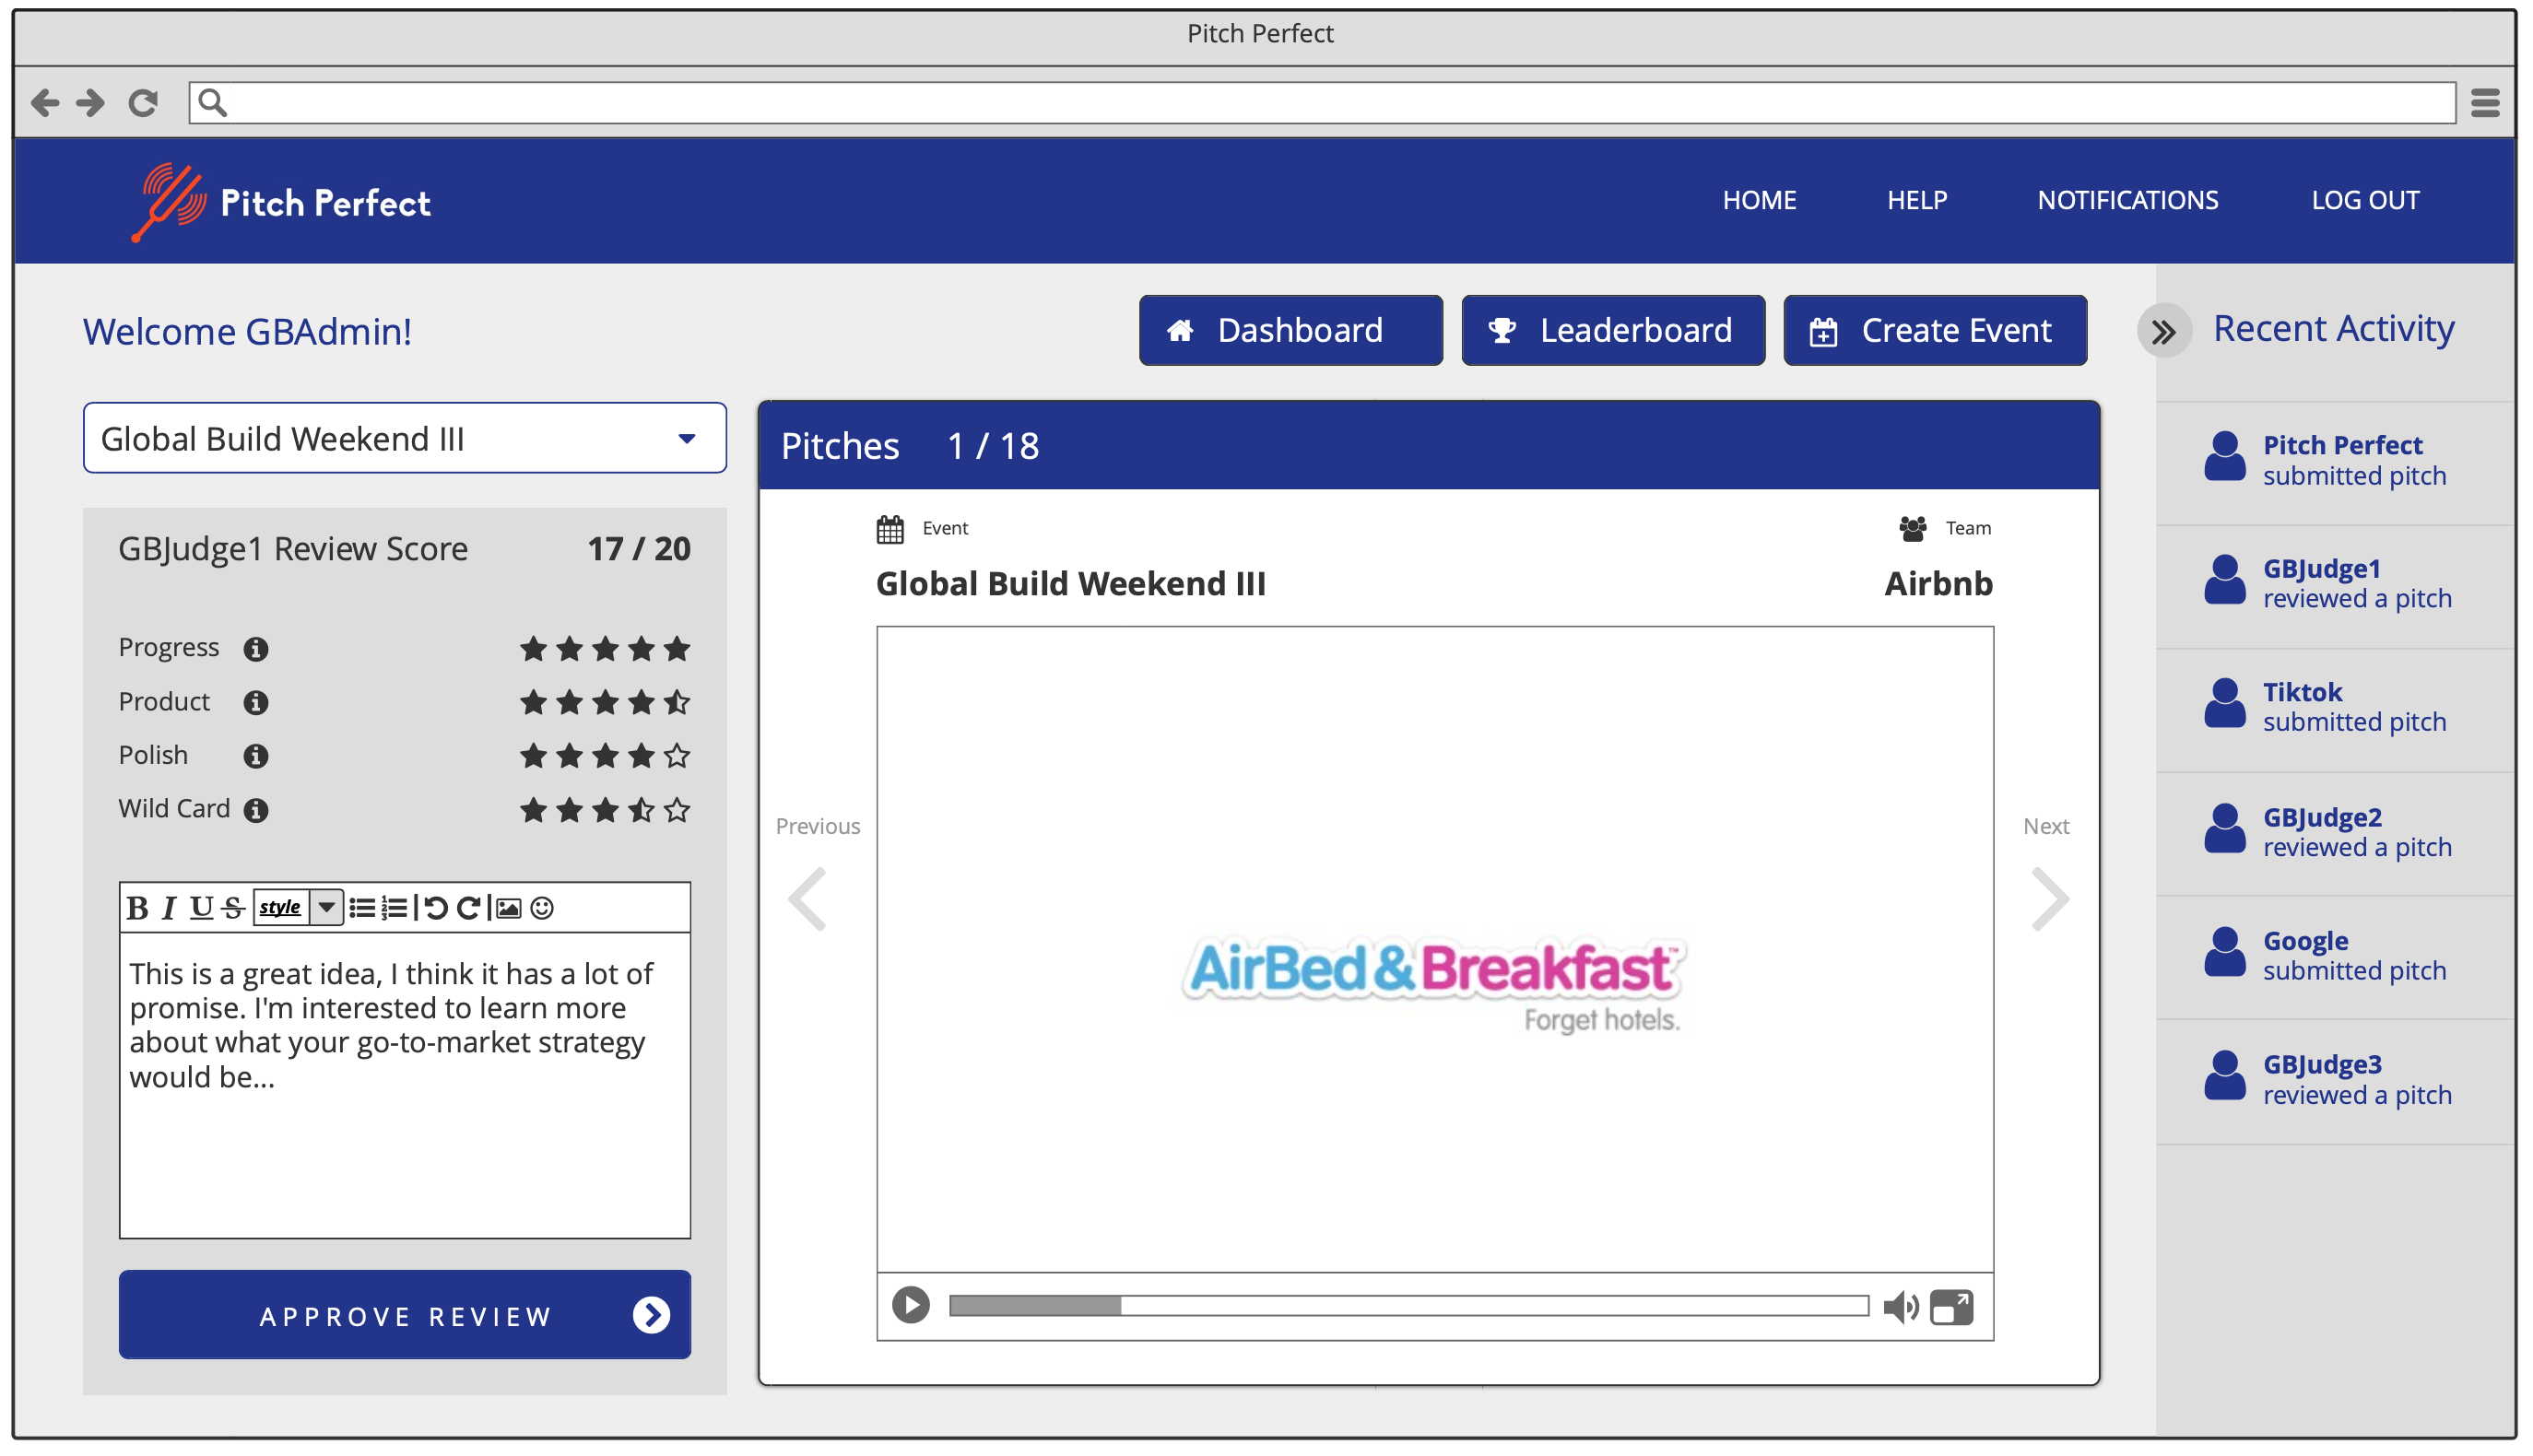Play the Airbnb pitch video
Image resolution: width=2533 pixels, height=1456 pixels.
[x=910, y=1305]
